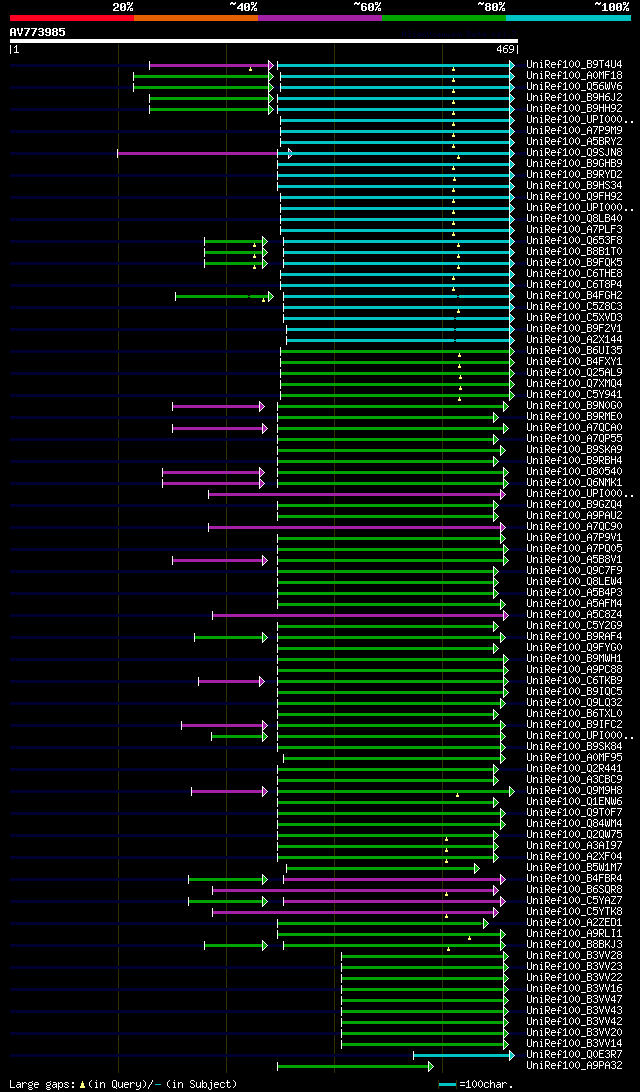Click the white query sequence bar
This screenshot has width=640, height=1092.
(x=264, y=41)
